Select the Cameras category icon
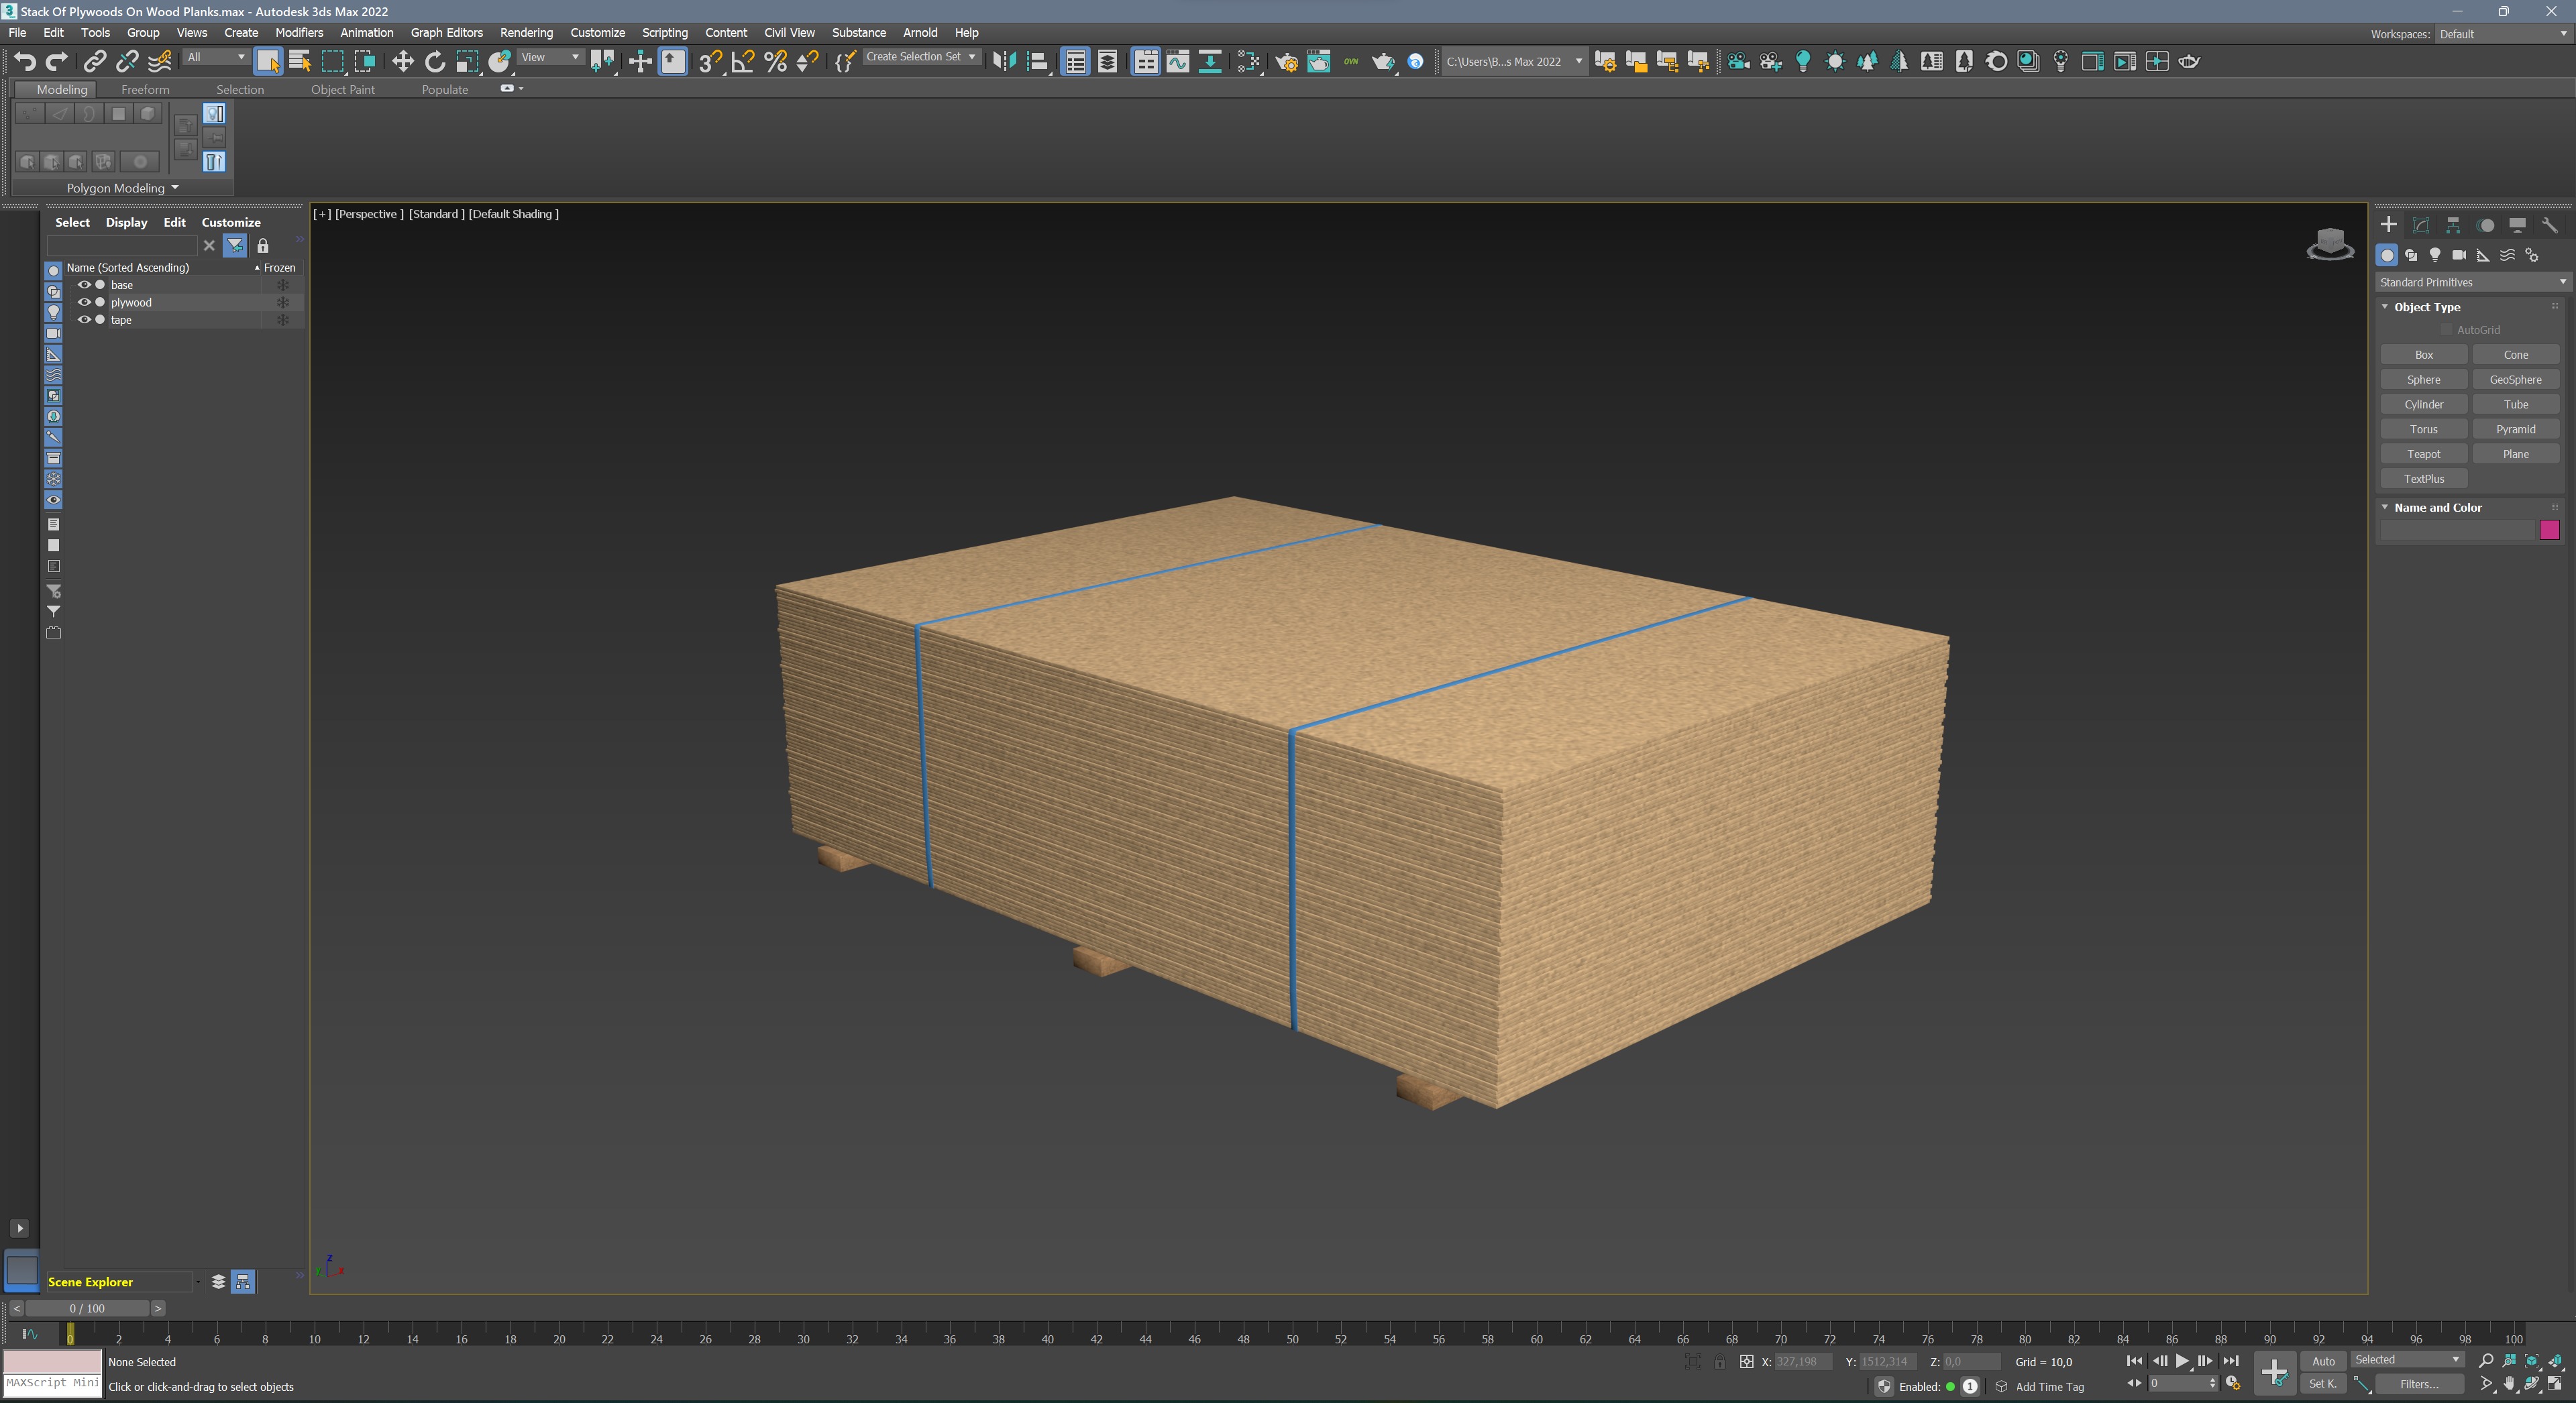The height and width of the screenshot is (1403, 2576). click(2459, 255)
